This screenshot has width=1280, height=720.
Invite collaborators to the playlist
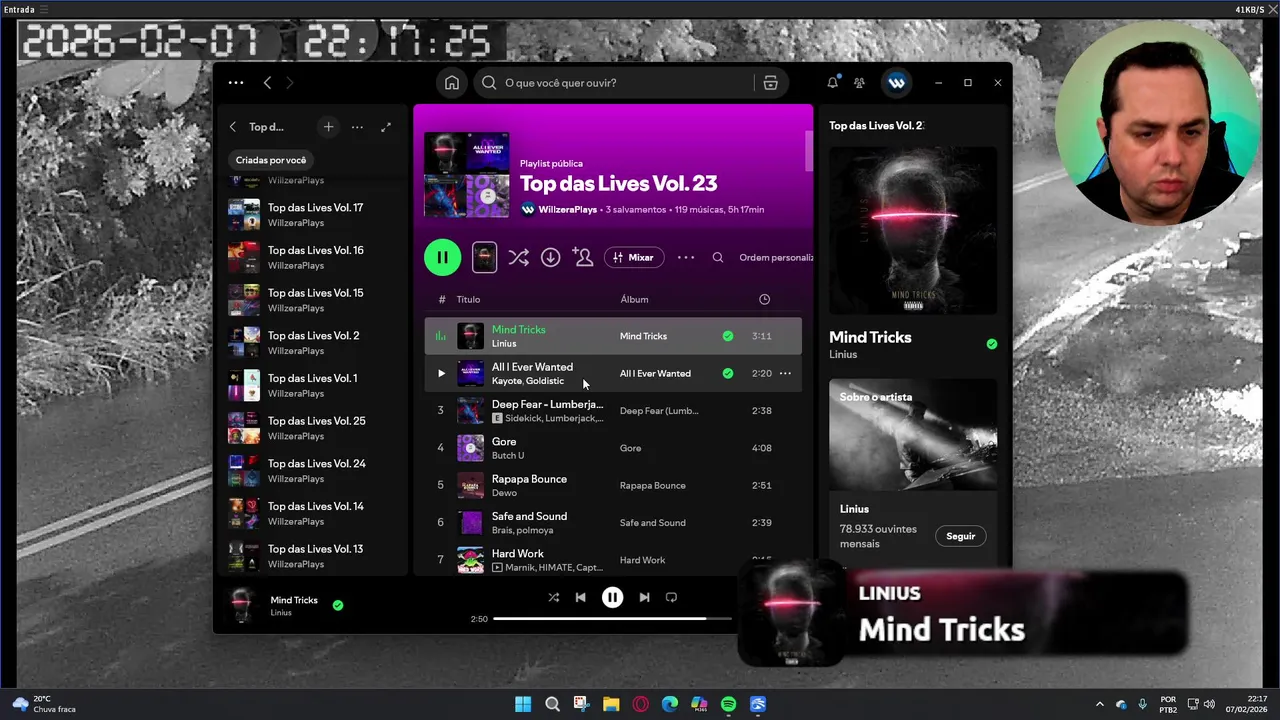582,257
